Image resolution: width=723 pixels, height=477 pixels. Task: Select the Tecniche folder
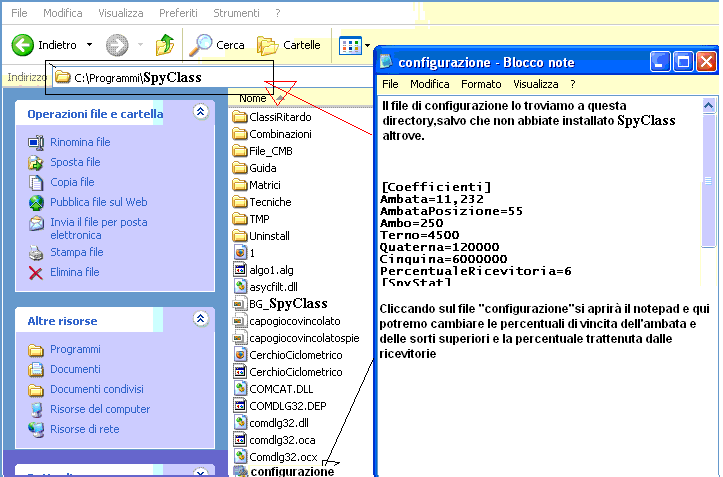tap(262, 202)
